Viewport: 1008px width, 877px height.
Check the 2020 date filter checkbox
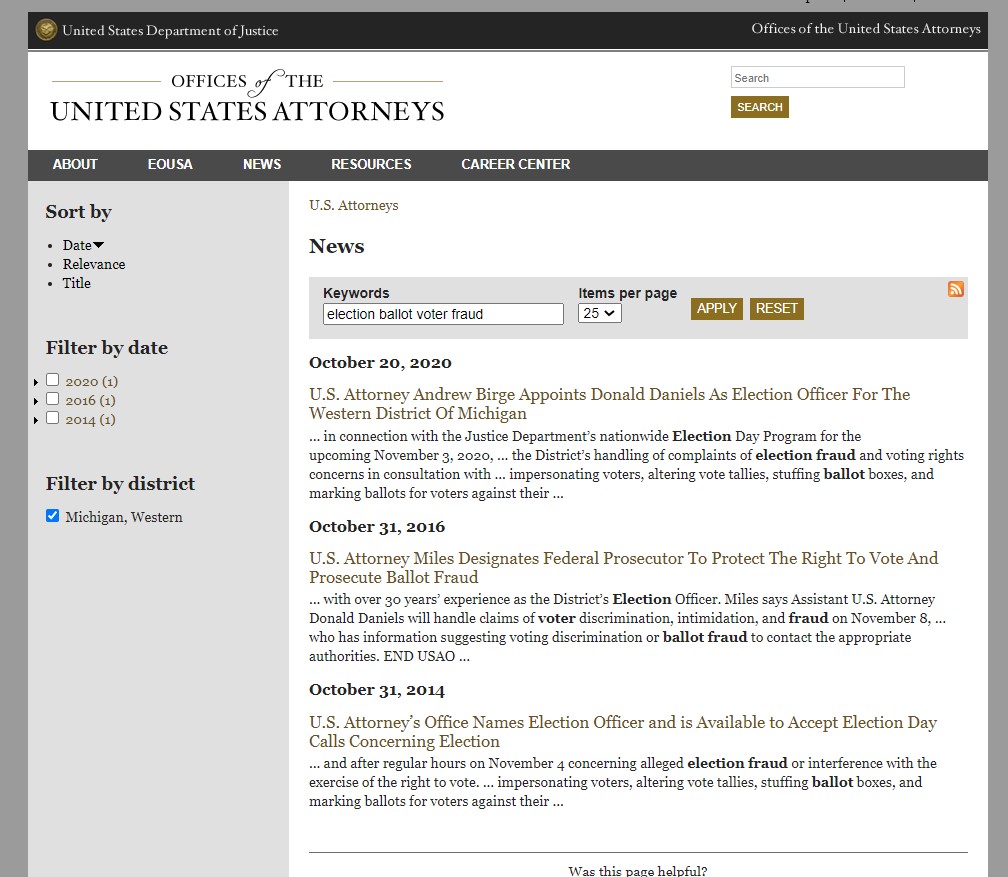tap(53, 380)
